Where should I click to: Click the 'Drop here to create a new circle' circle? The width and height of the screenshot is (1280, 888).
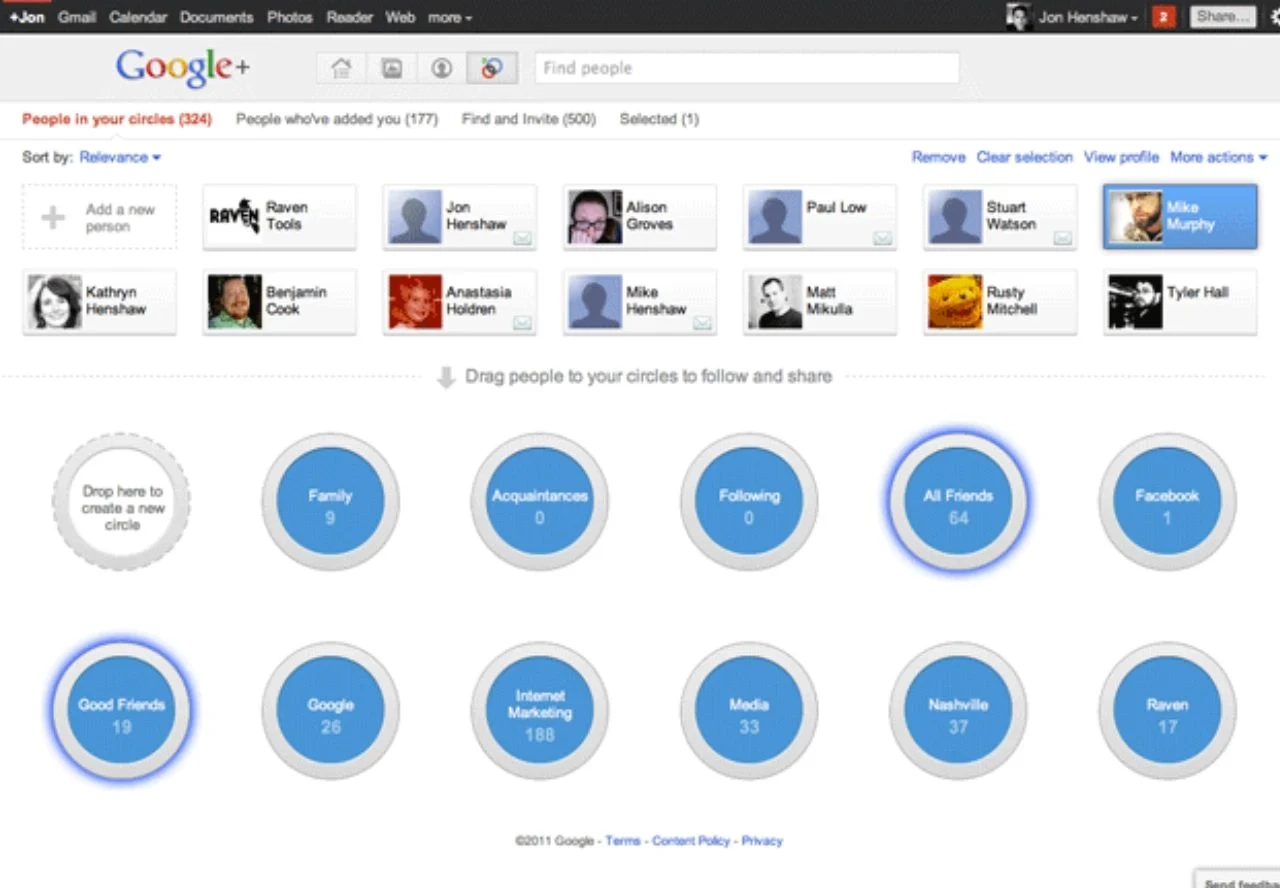tap(121, 502)
